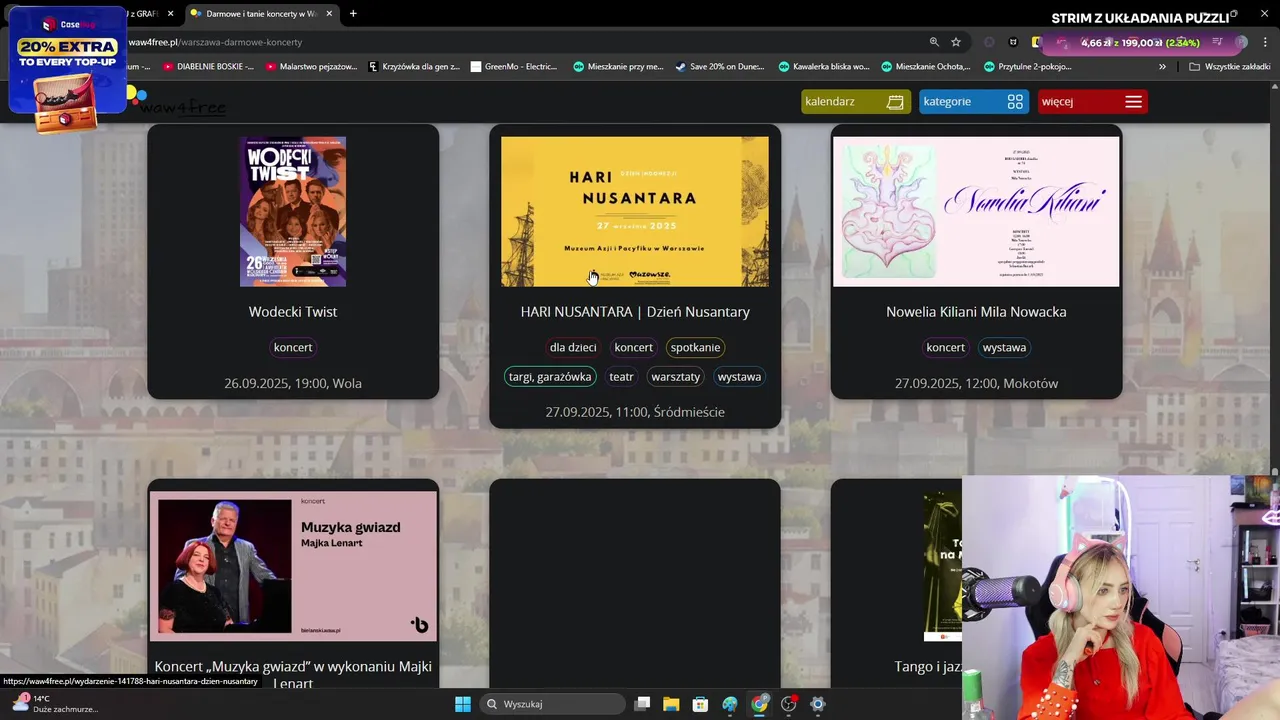
Task: Open the weather widget showing 14°C
Action: click(55, 704)
